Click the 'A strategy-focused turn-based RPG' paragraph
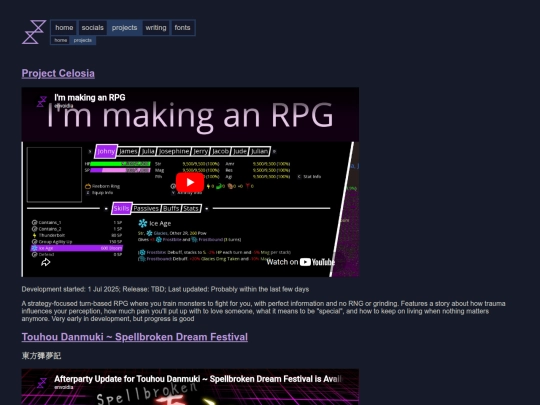 click(x=263, y=311)
